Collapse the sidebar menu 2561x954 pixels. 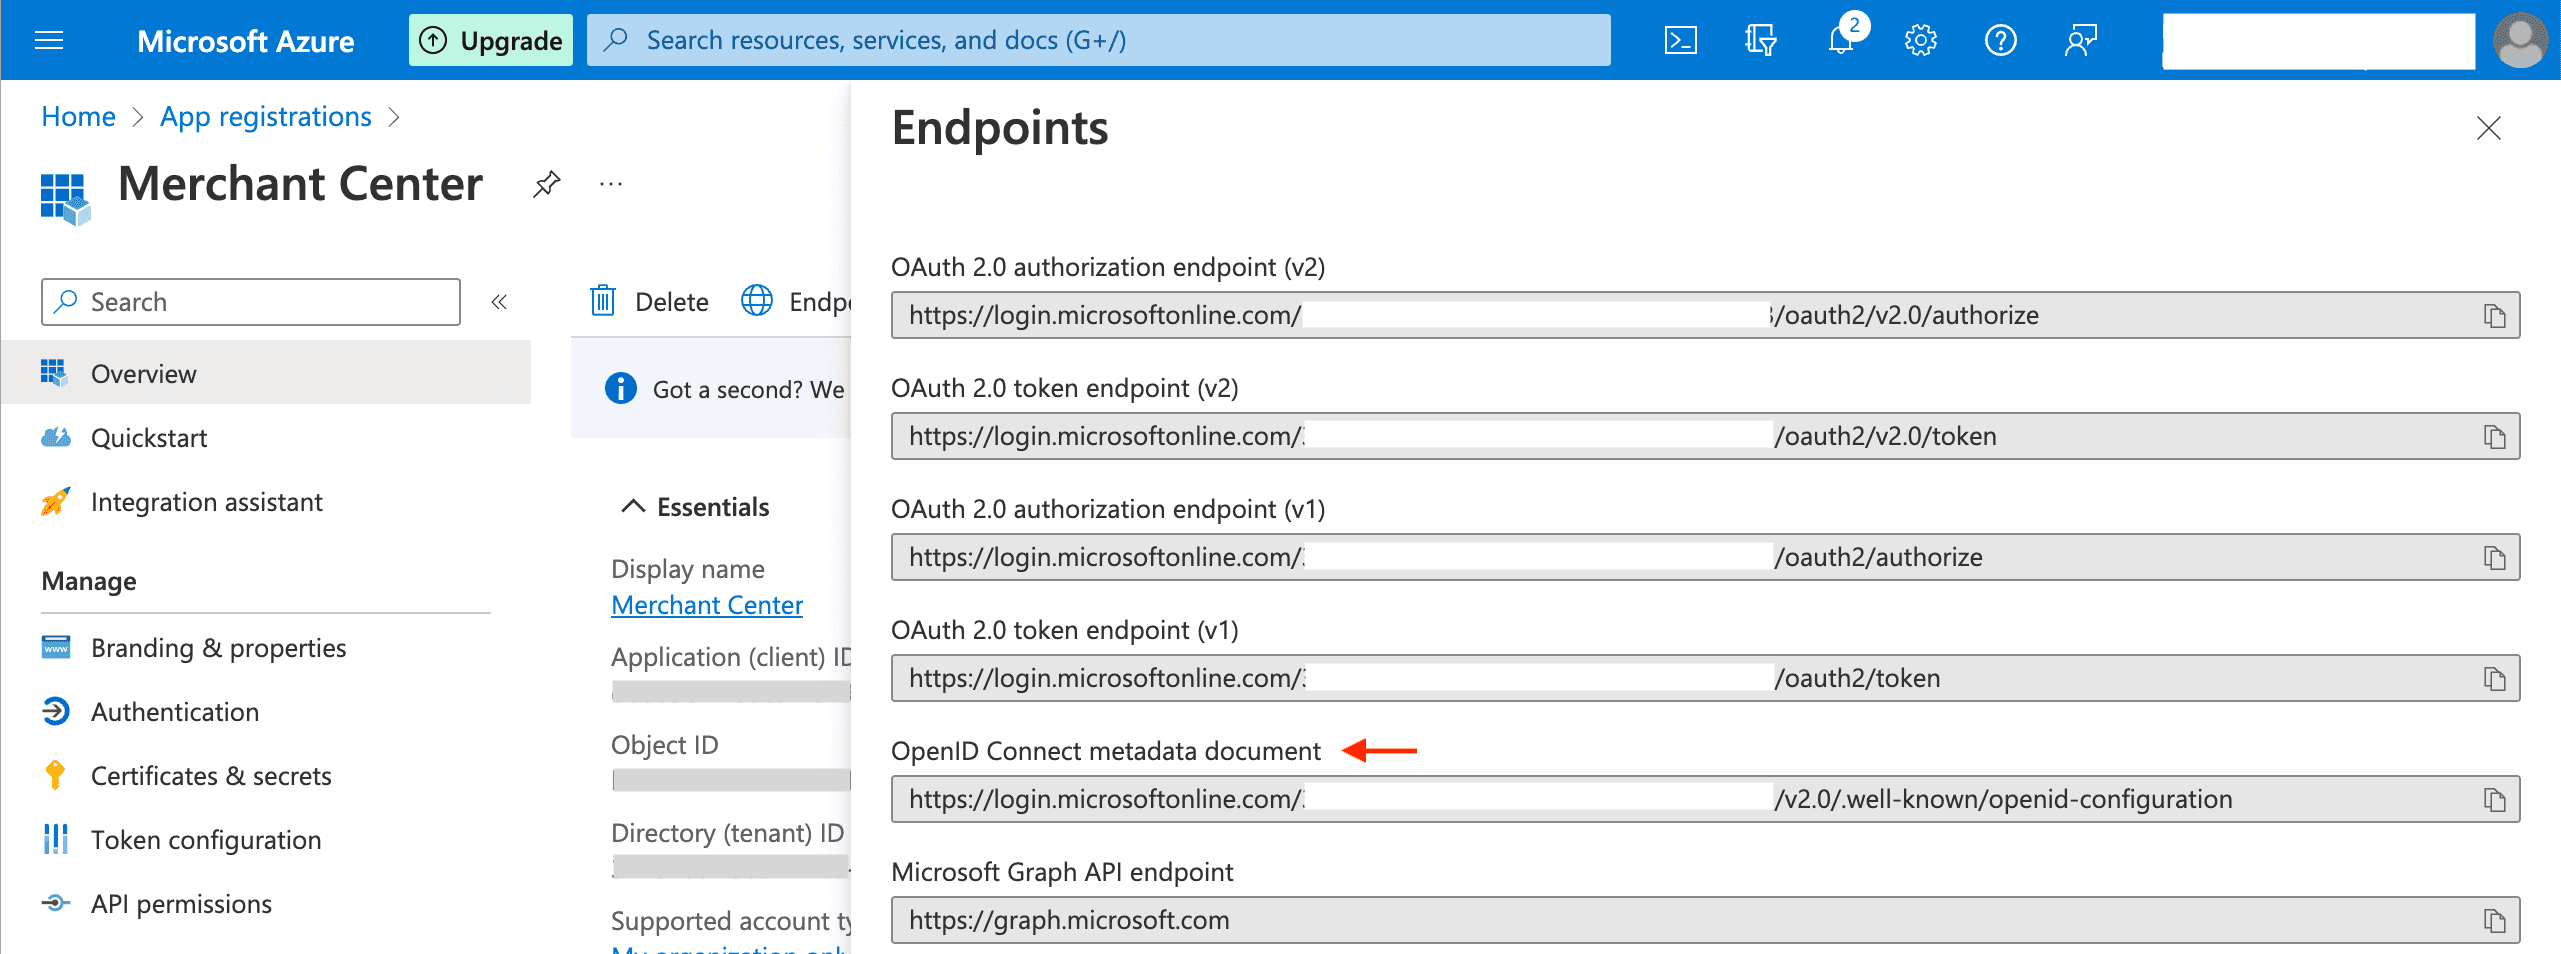[499, 302]
